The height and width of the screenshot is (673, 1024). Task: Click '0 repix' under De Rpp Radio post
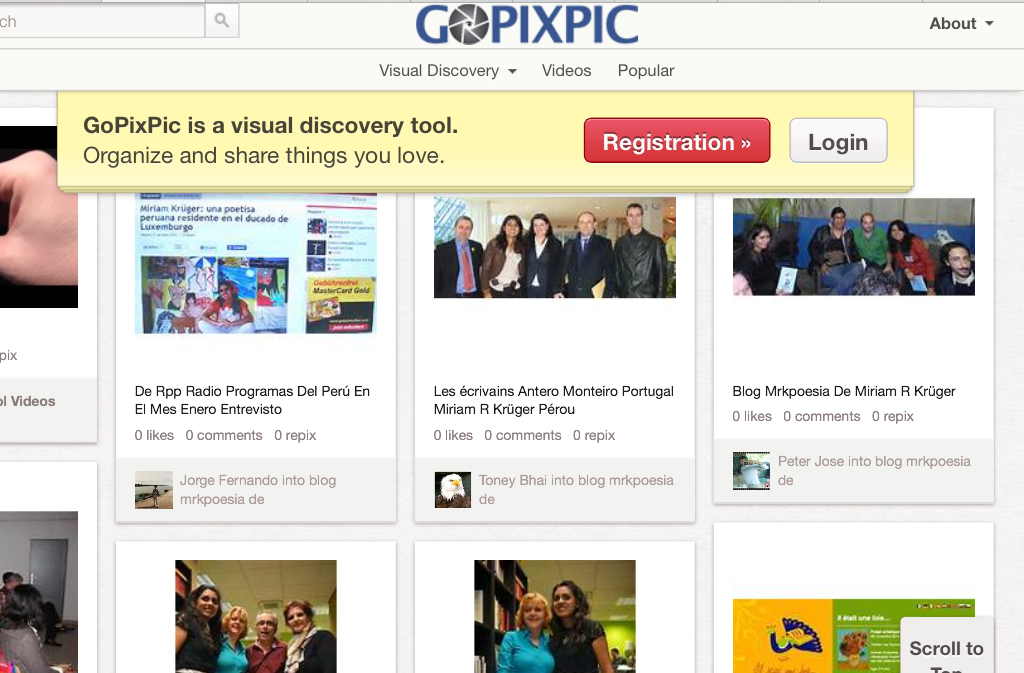[295, 435]
